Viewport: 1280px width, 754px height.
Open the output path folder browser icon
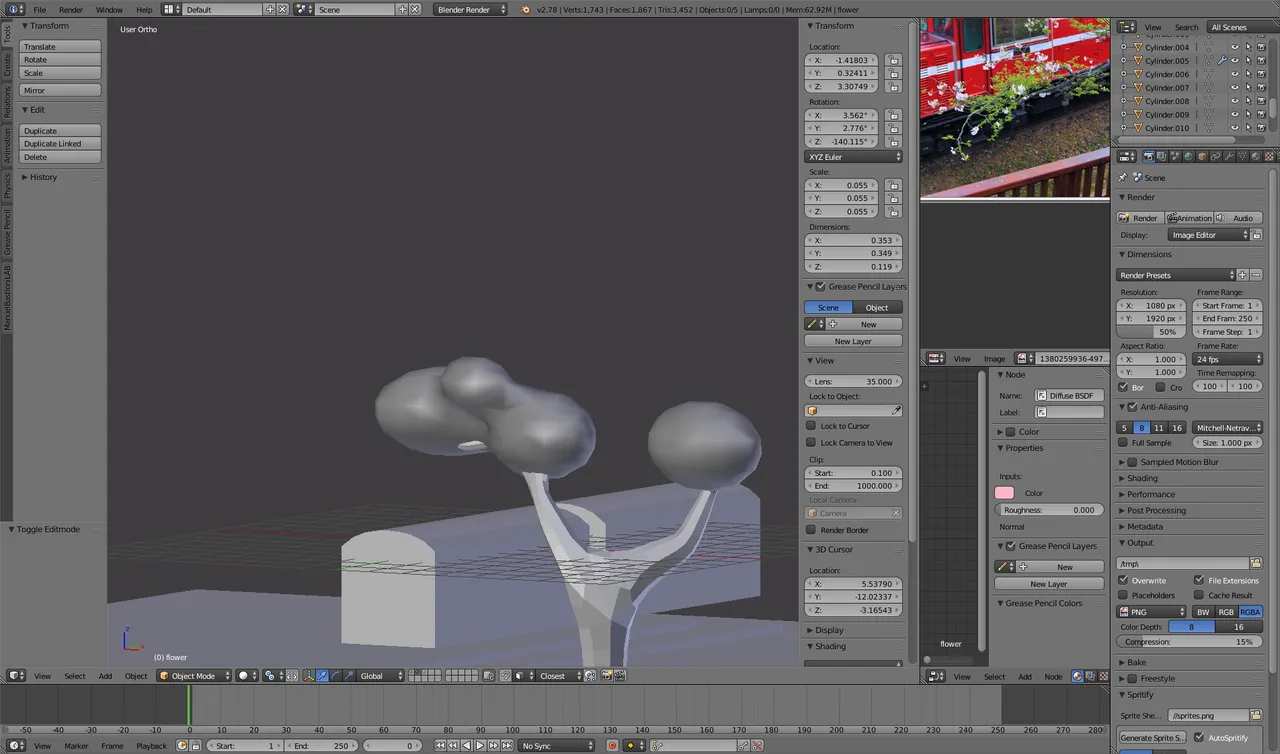pos(1256,564)
